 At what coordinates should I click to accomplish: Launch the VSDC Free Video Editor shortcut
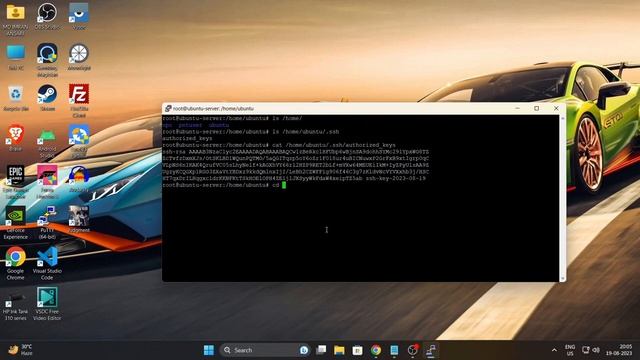tap(47, 304)
